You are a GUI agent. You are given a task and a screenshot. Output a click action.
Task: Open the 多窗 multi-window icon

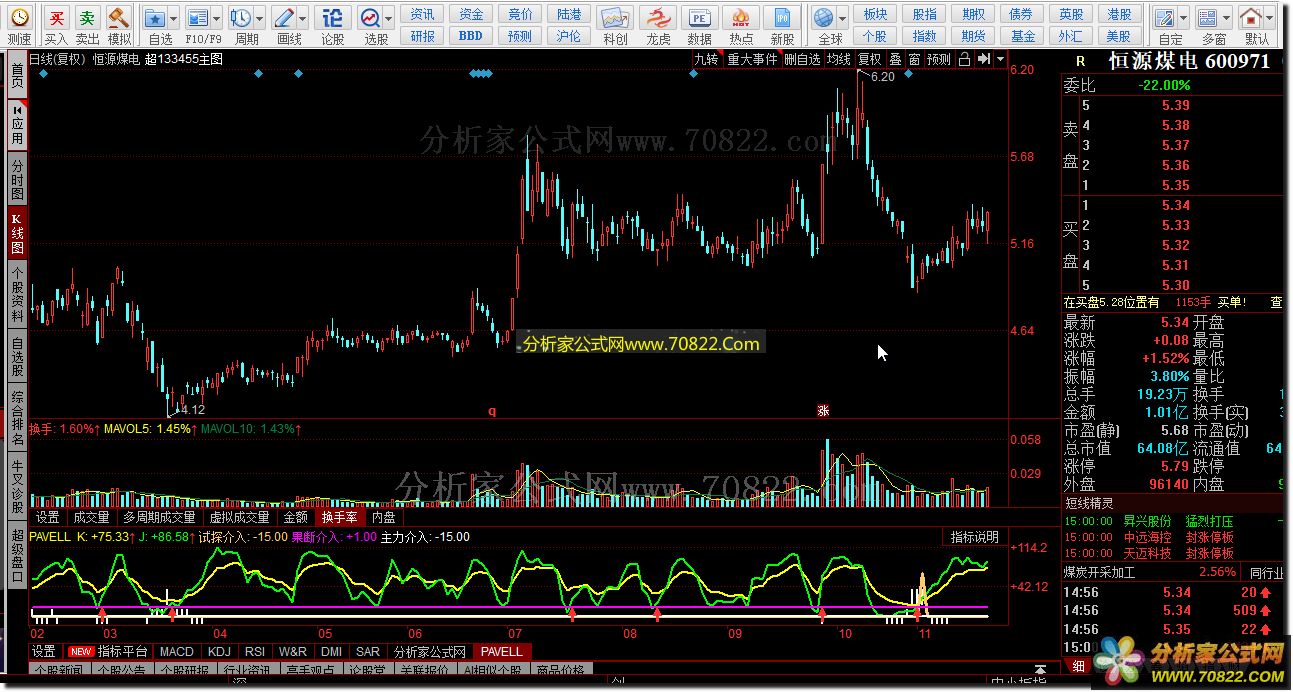[x=1208, y=18]
